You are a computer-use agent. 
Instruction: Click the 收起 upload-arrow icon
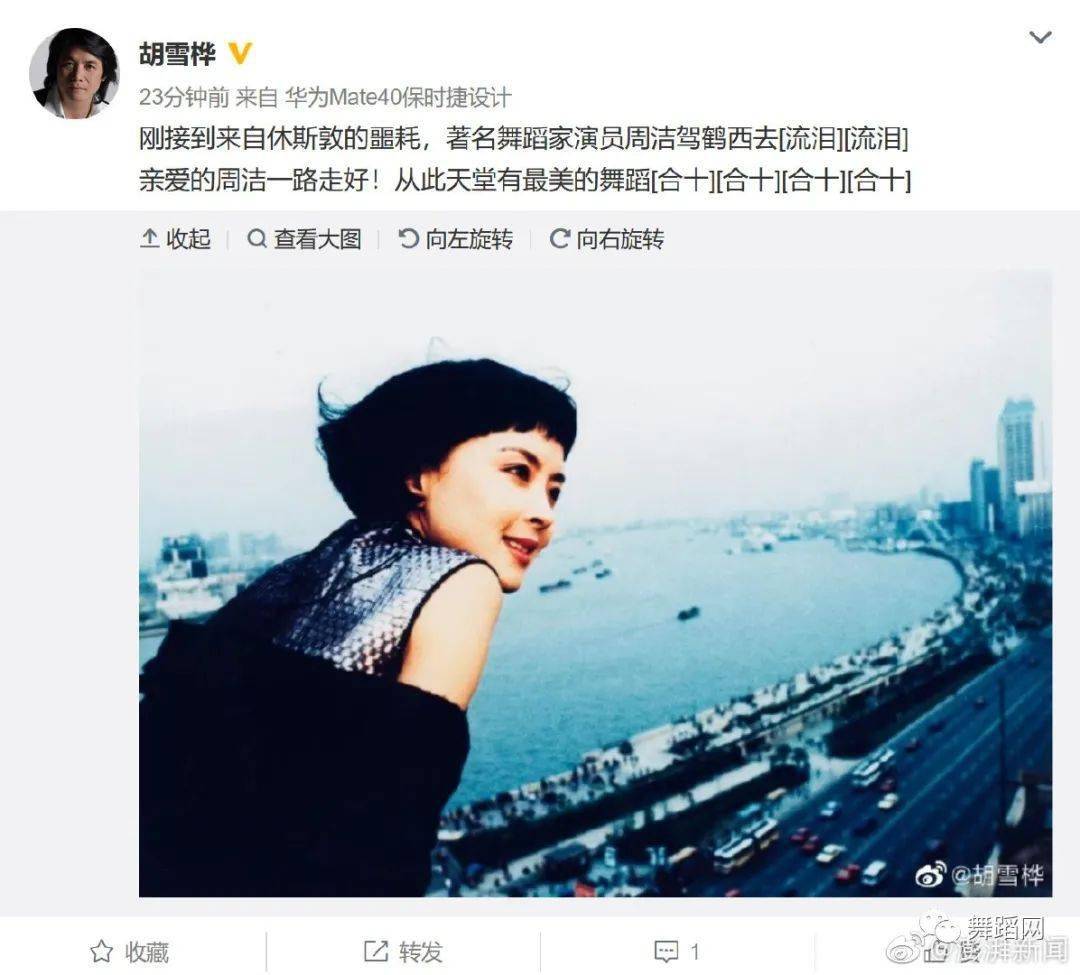(149, 239)
